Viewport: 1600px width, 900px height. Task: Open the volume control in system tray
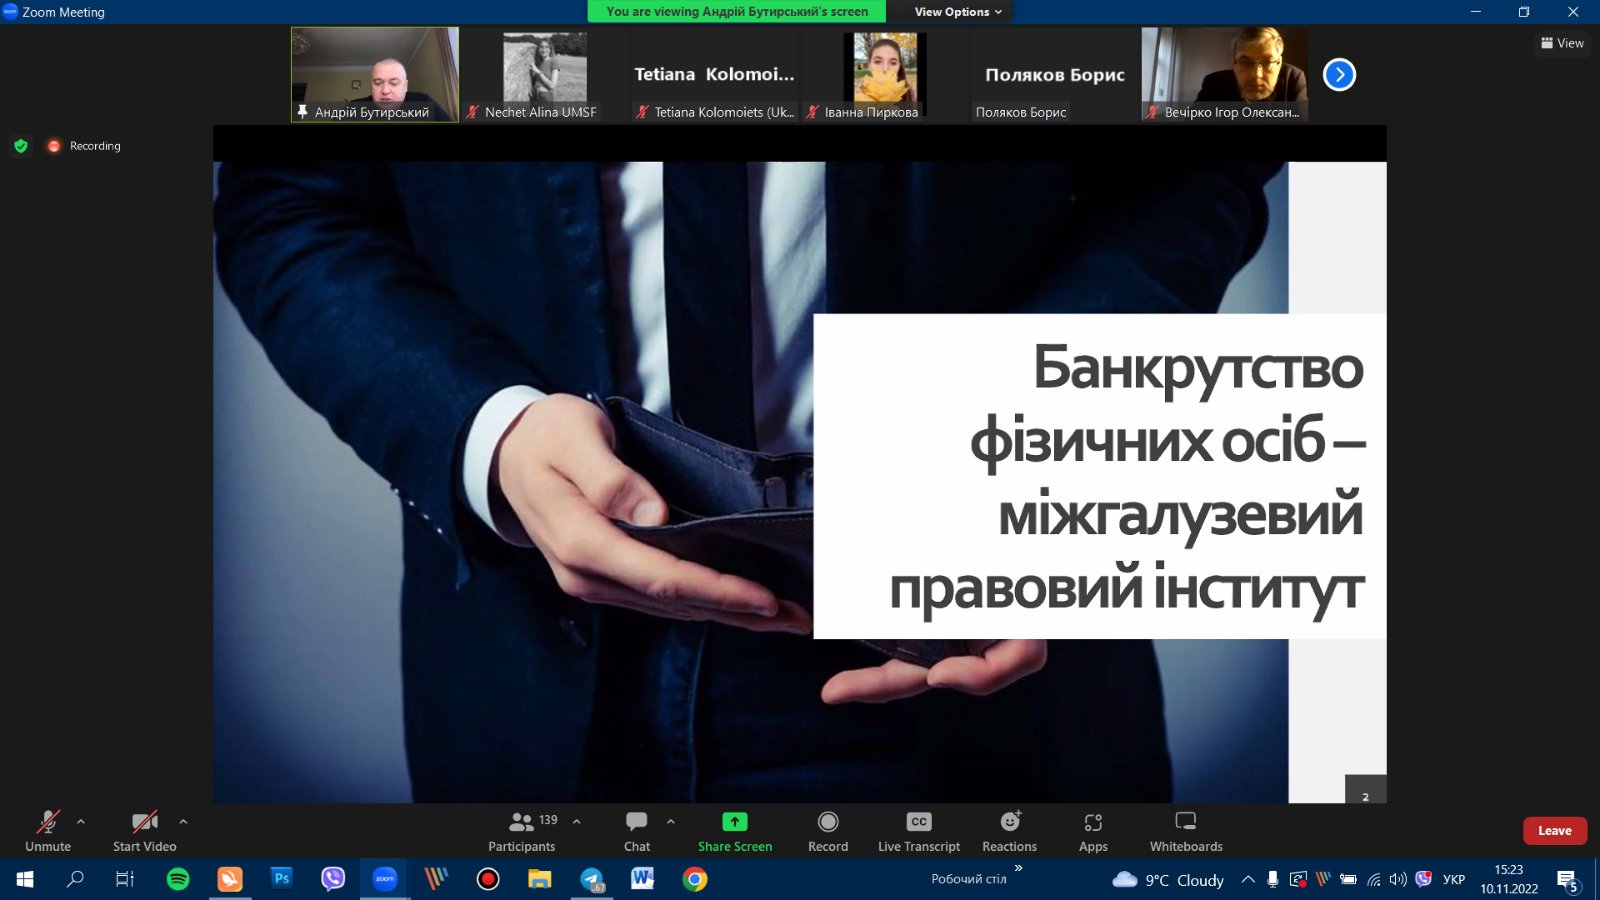[1398, 880]
